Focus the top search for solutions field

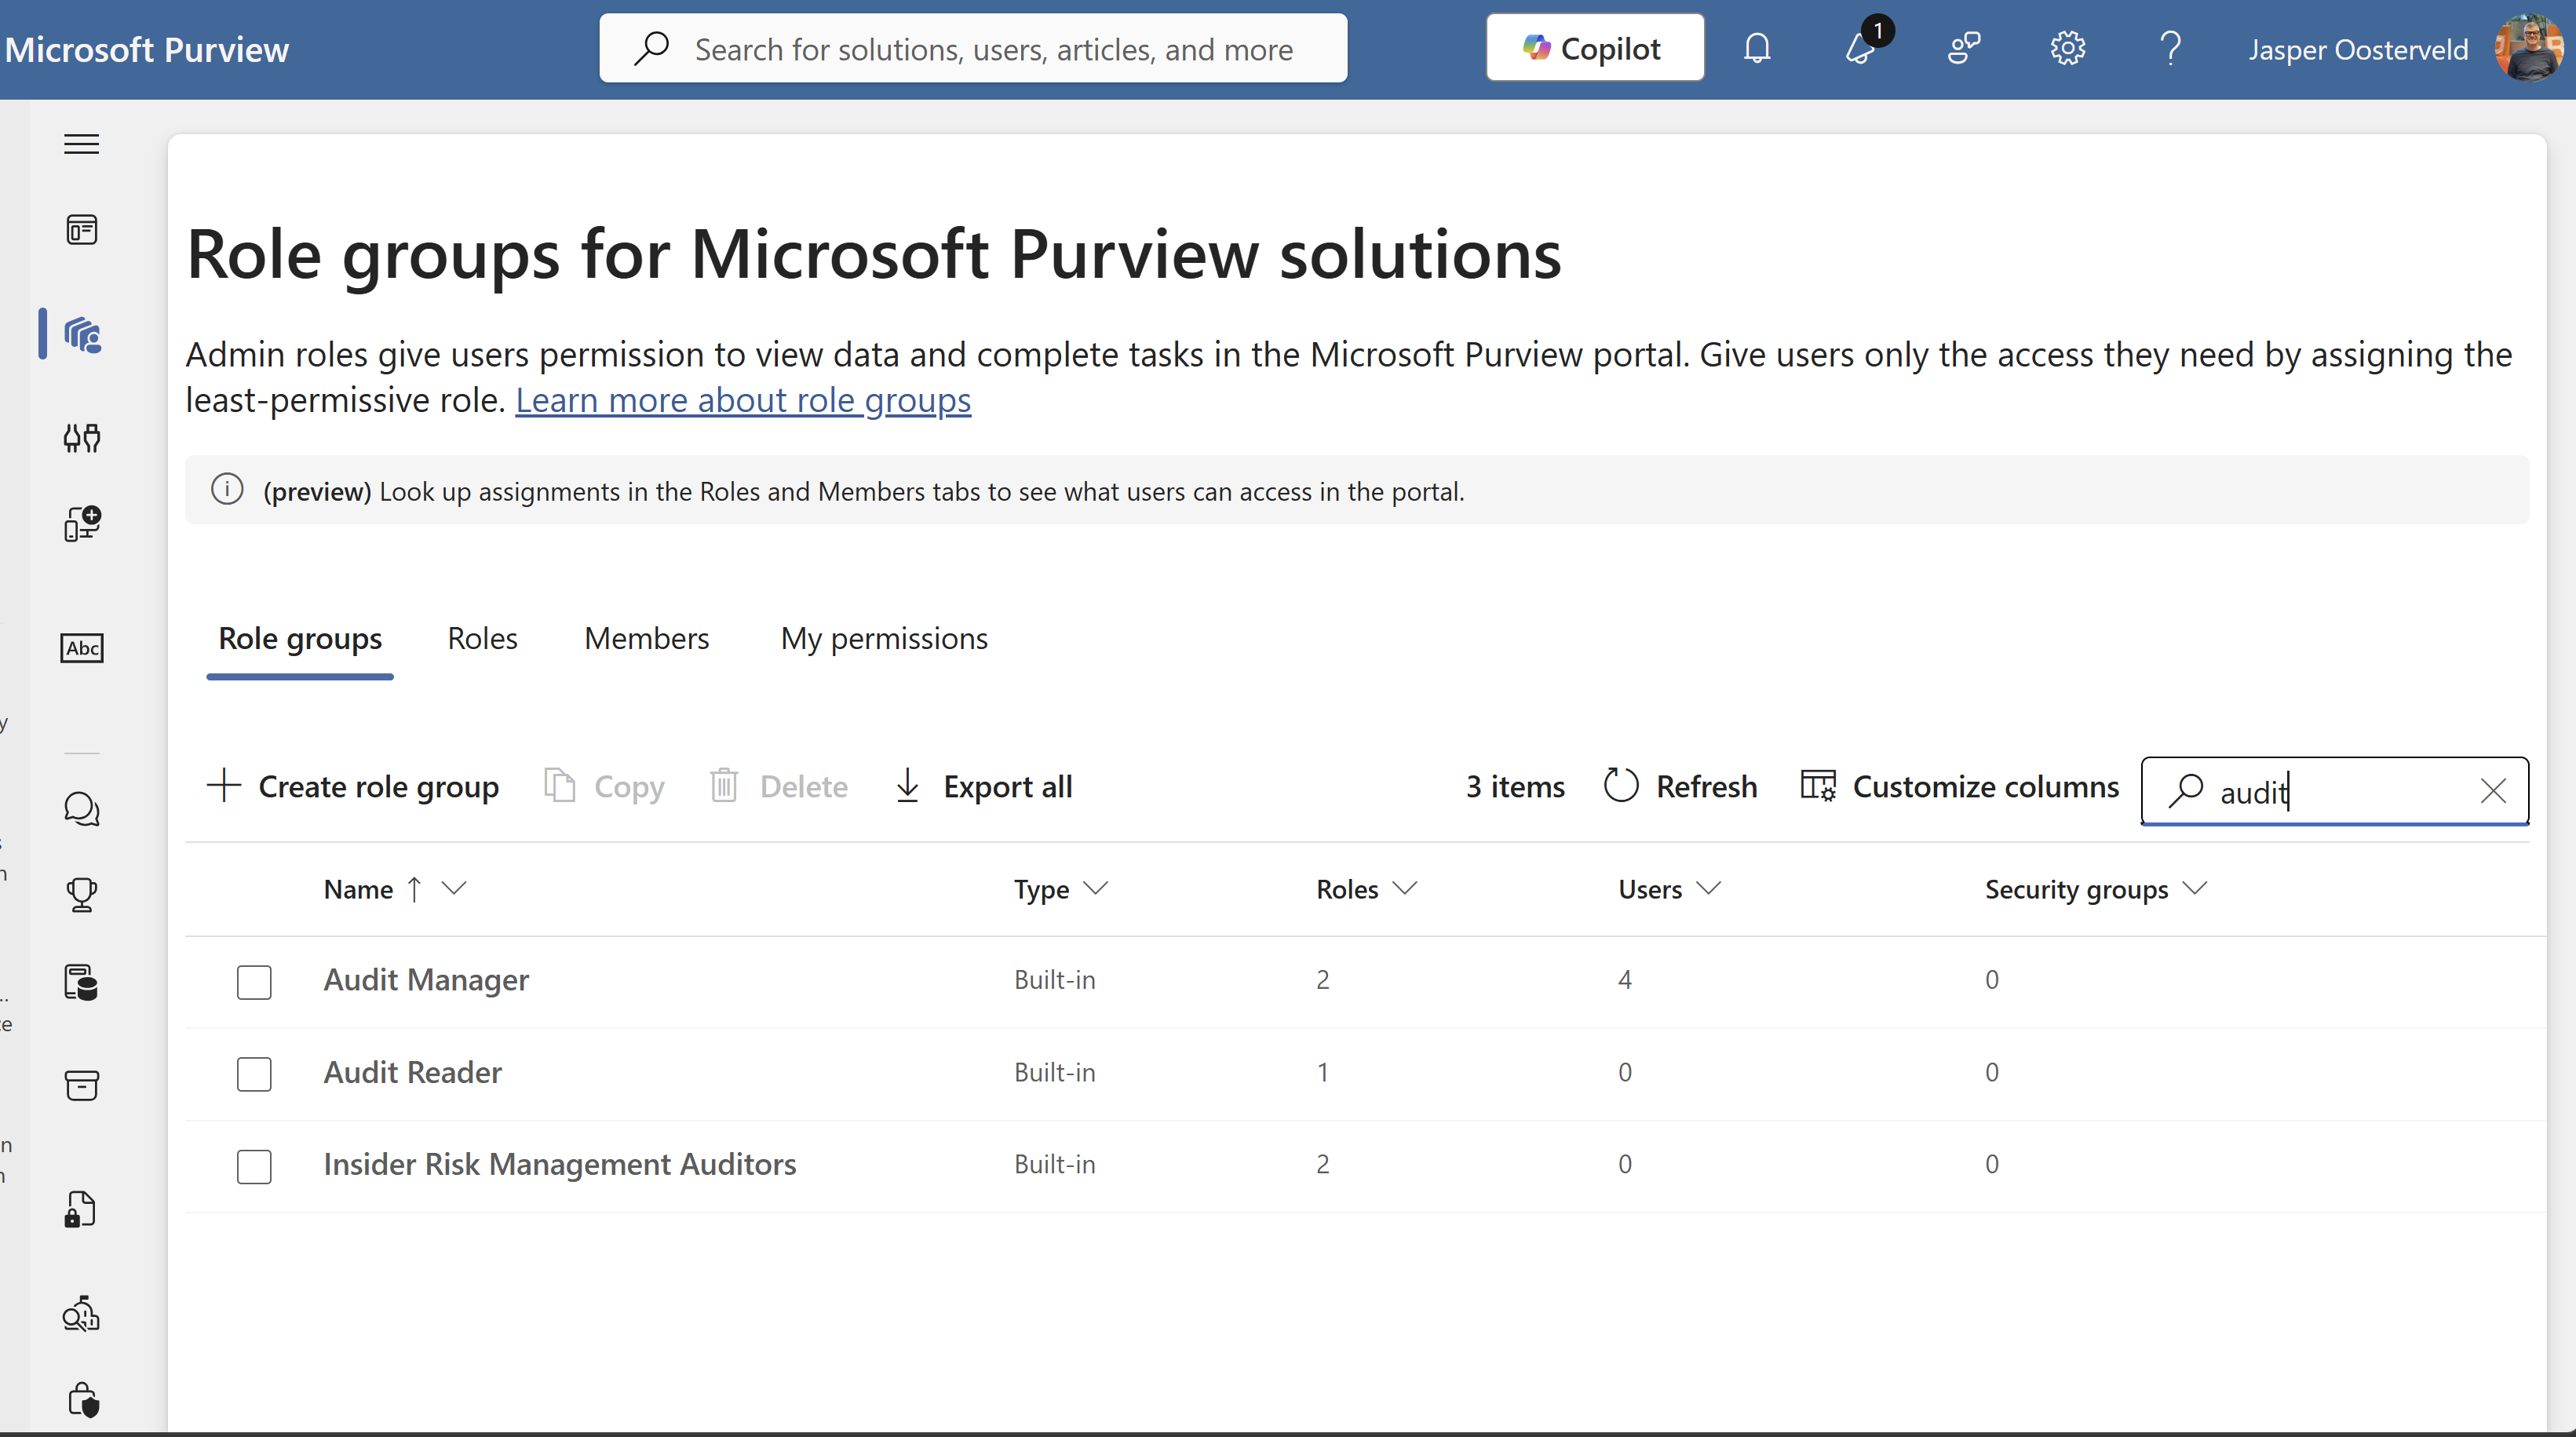(973, 48)
